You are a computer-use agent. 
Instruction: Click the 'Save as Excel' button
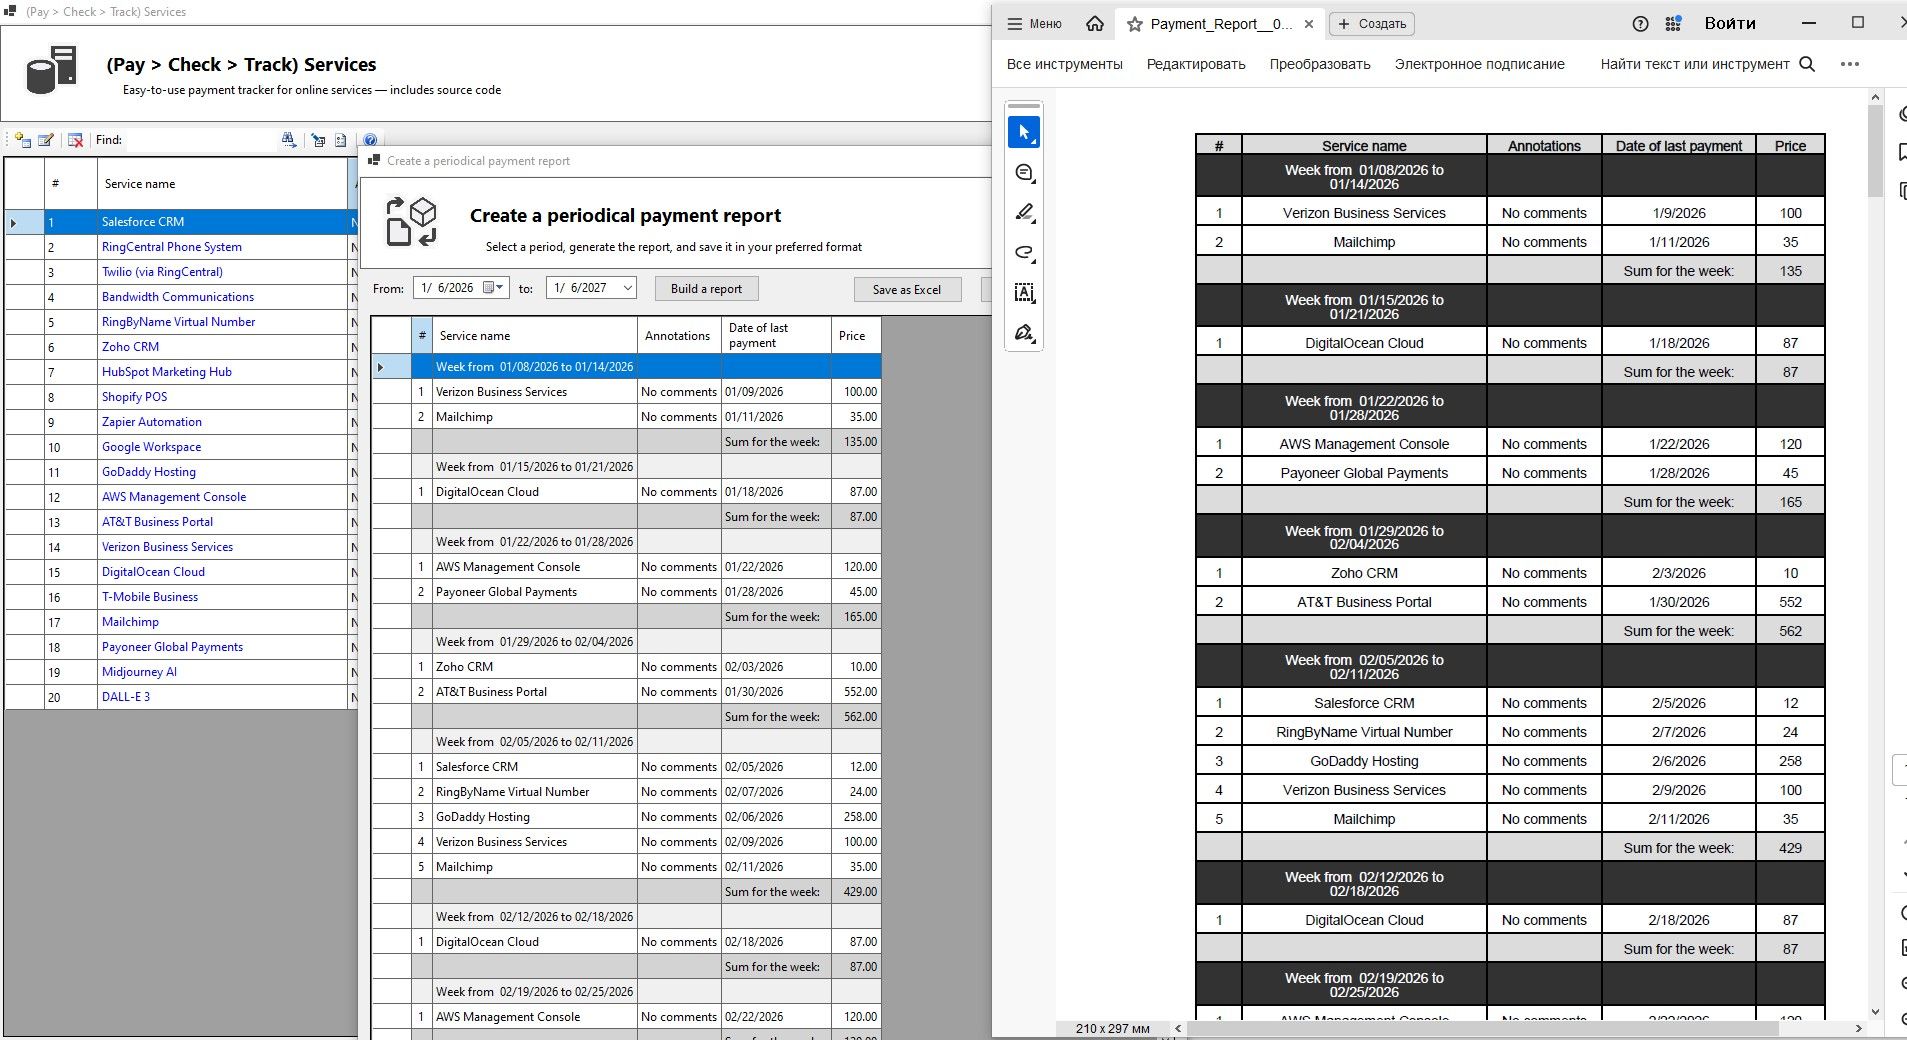[906, 289]
